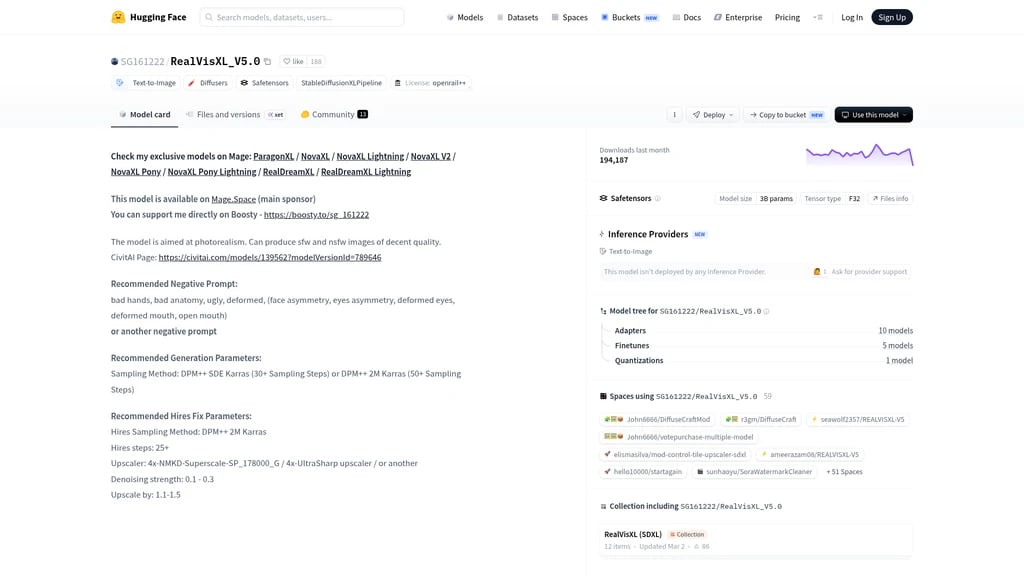Follow the ParagonXL link
This screenshot has width=1024, height=576.
(274, 157)
